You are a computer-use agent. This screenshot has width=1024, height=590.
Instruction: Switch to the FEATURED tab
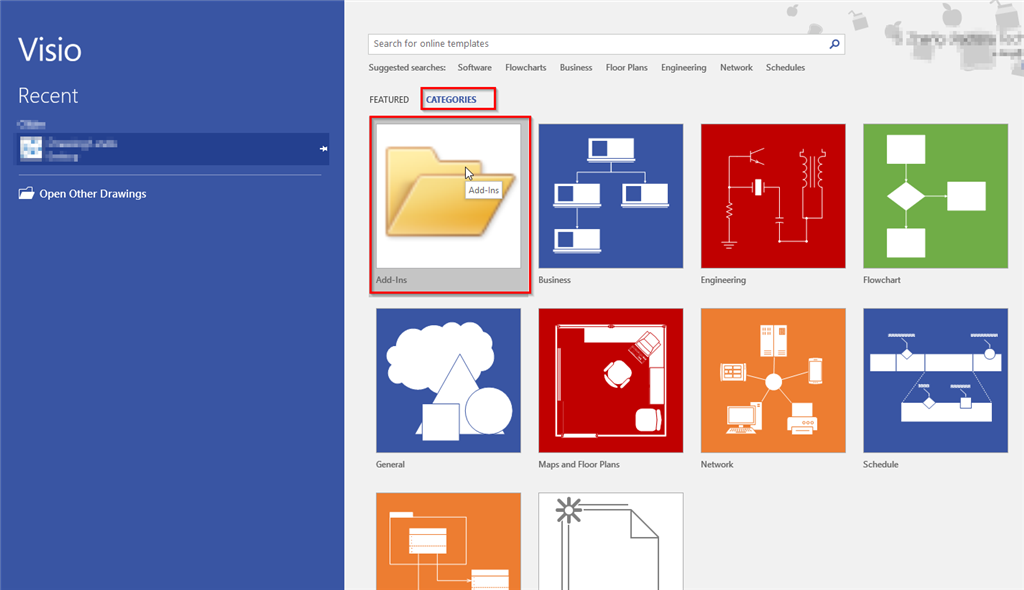pyautogui.click(x=389, y=99)
